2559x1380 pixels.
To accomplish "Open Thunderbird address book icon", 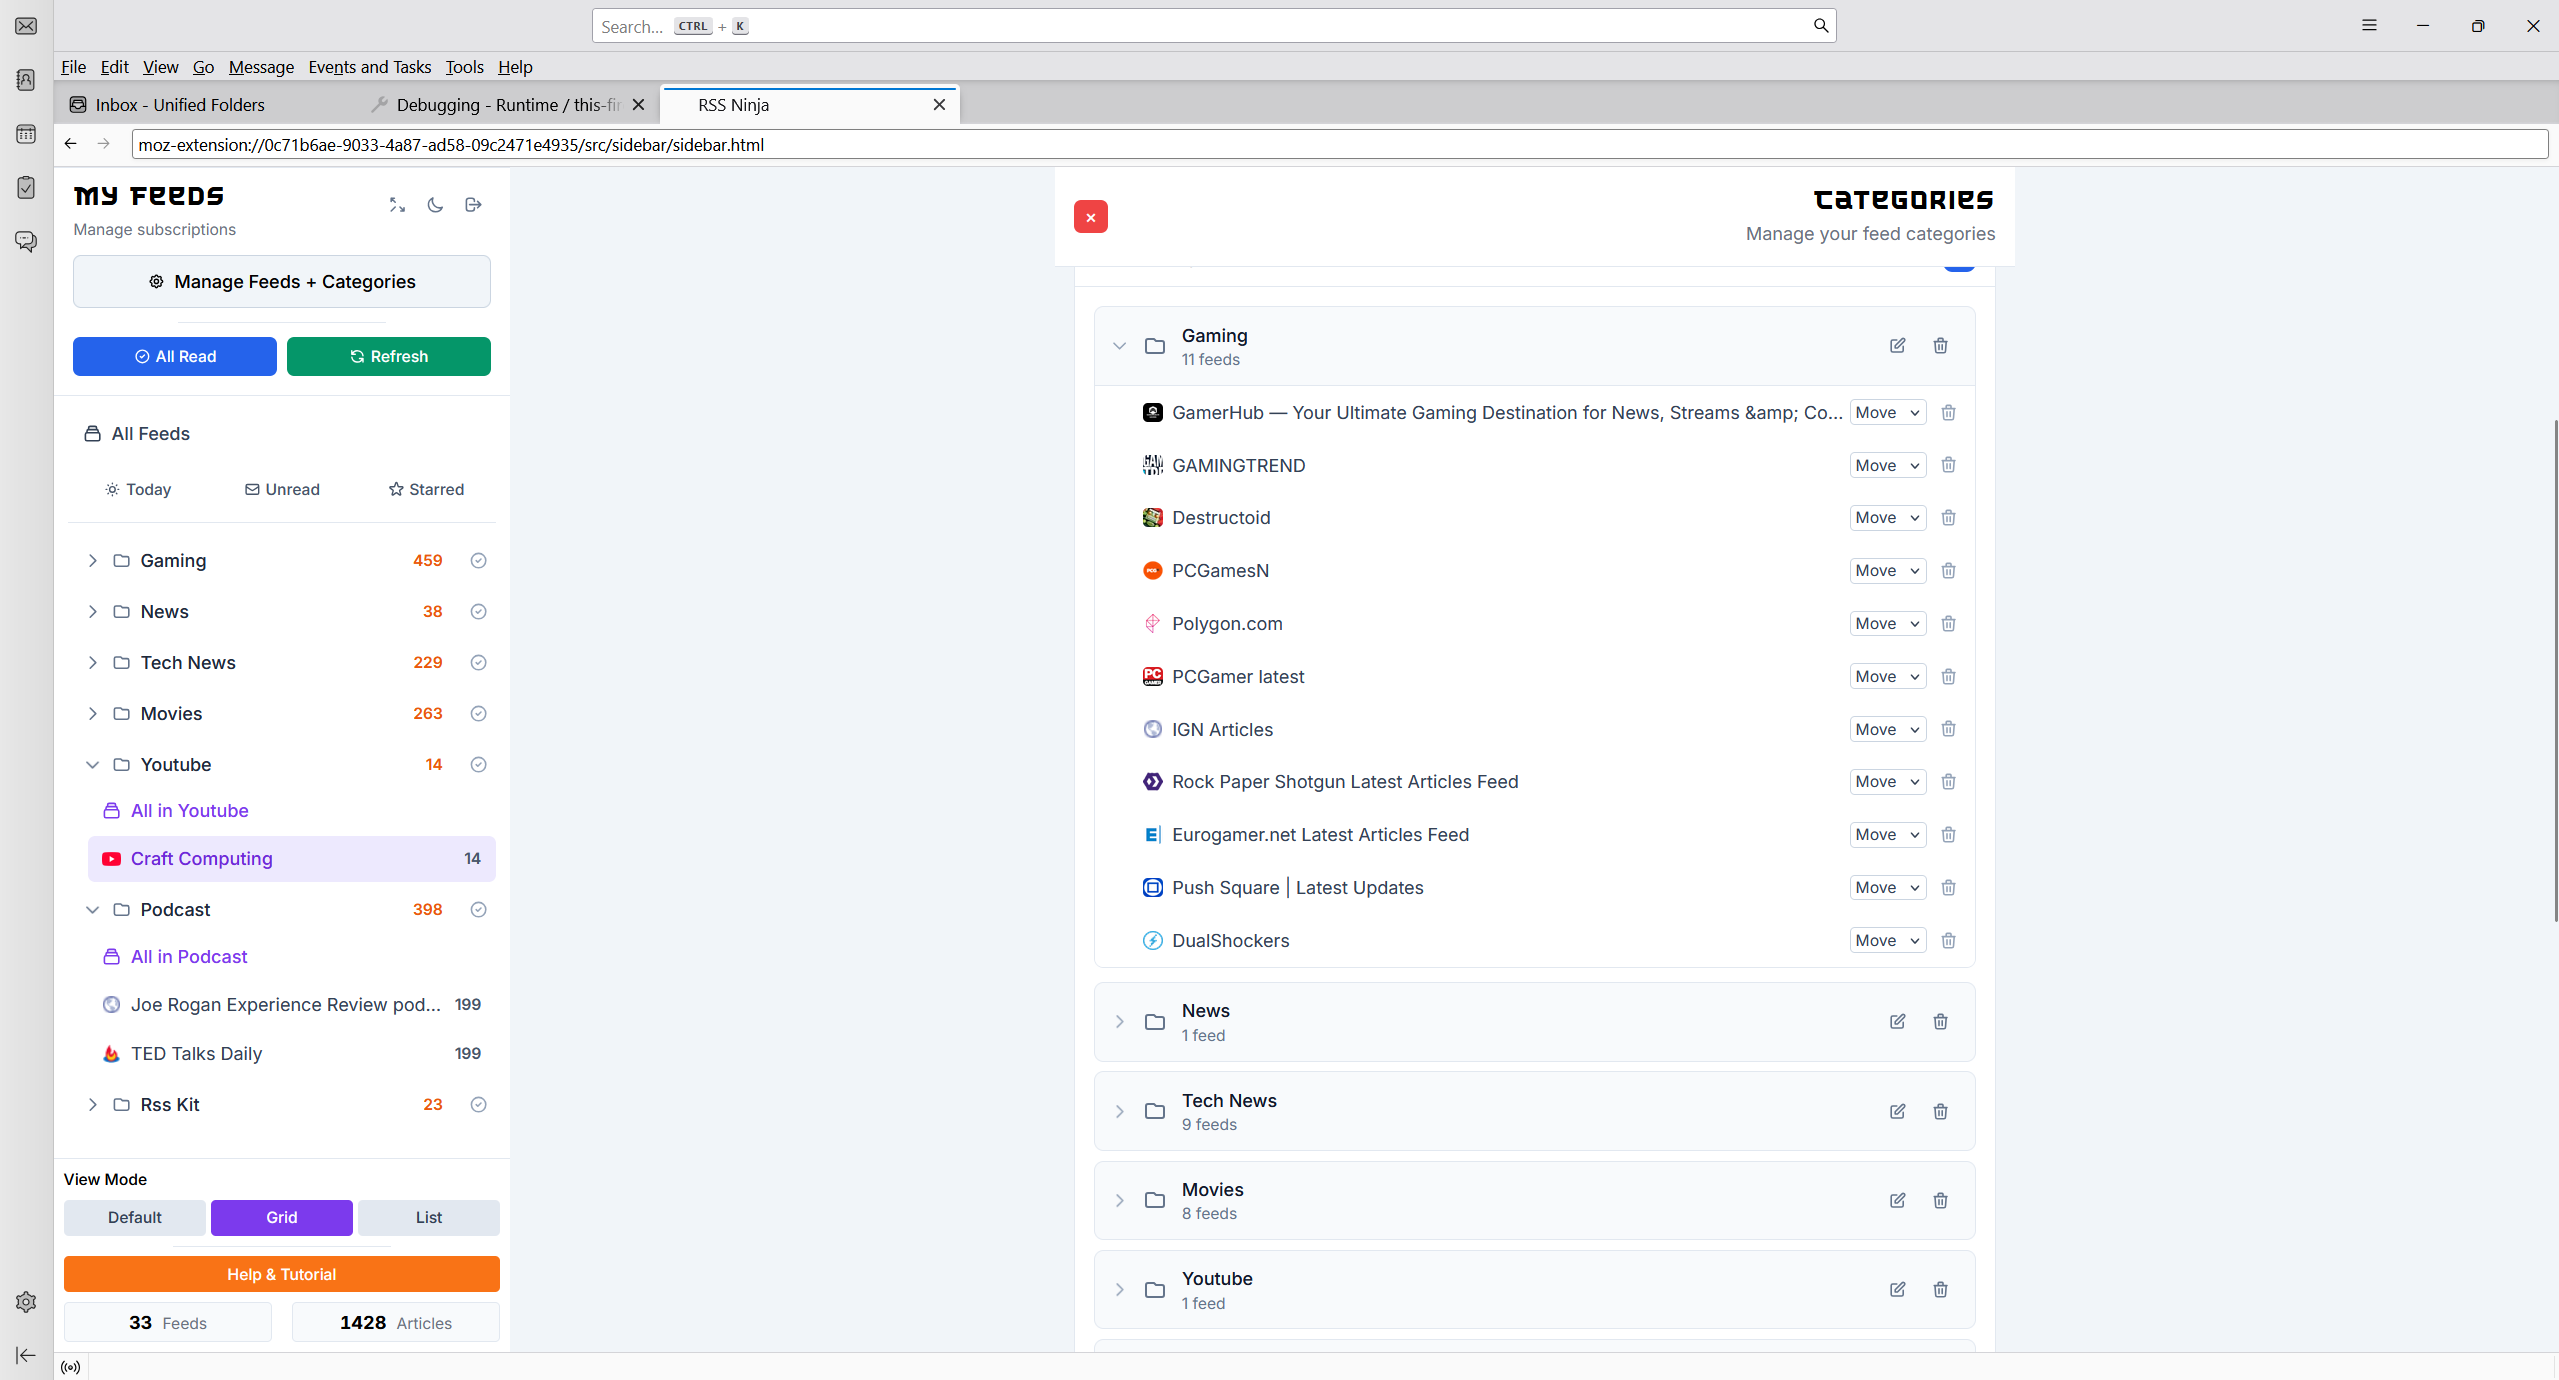I will pos(26,80).
